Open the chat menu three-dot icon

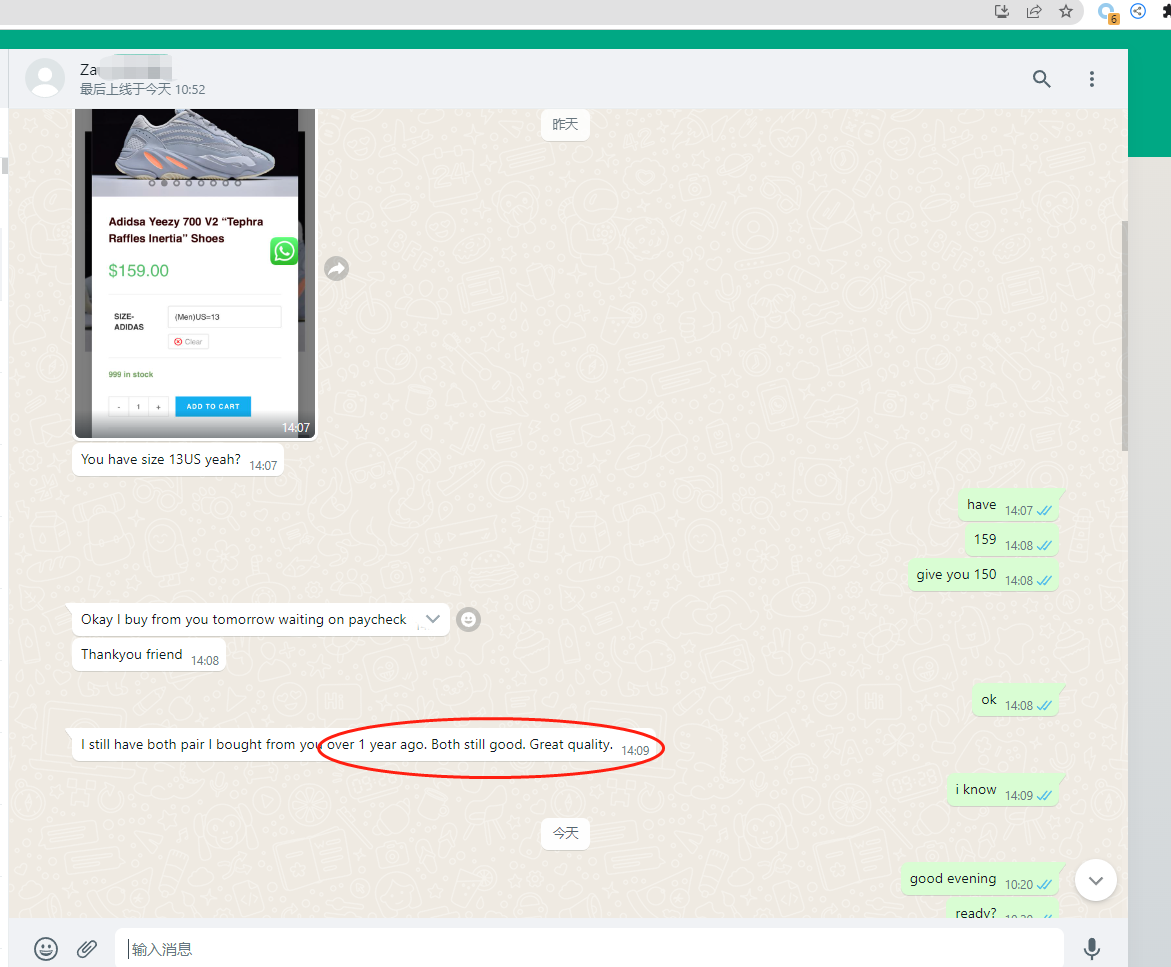[x=1091, y=79]
